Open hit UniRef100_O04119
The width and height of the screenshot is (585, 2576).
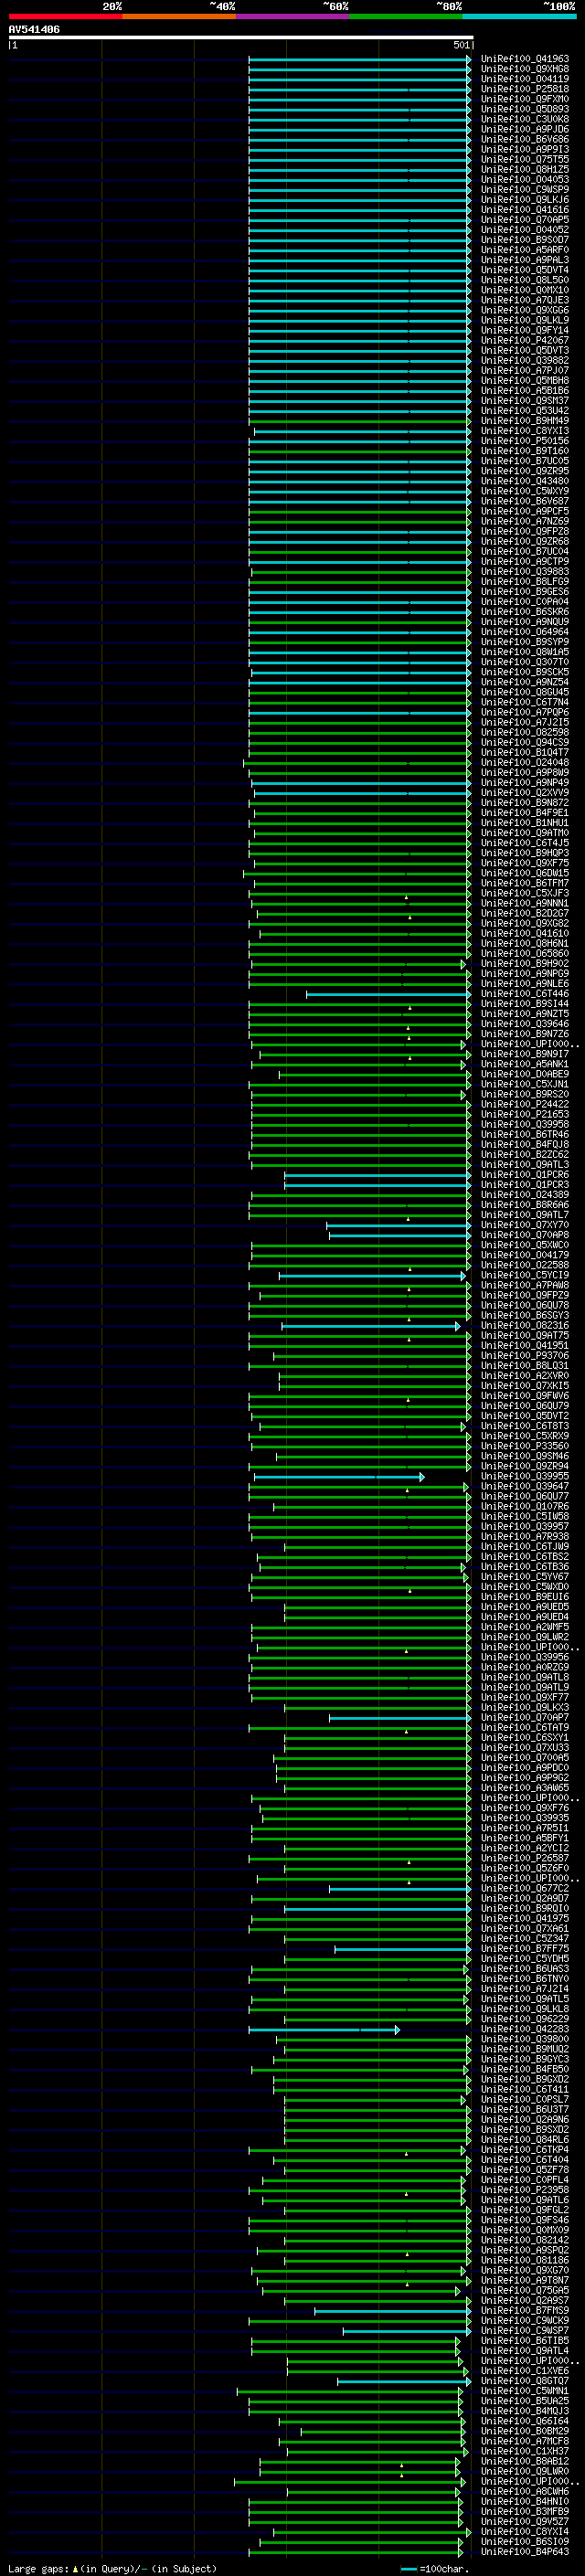[x=524, y=79]
